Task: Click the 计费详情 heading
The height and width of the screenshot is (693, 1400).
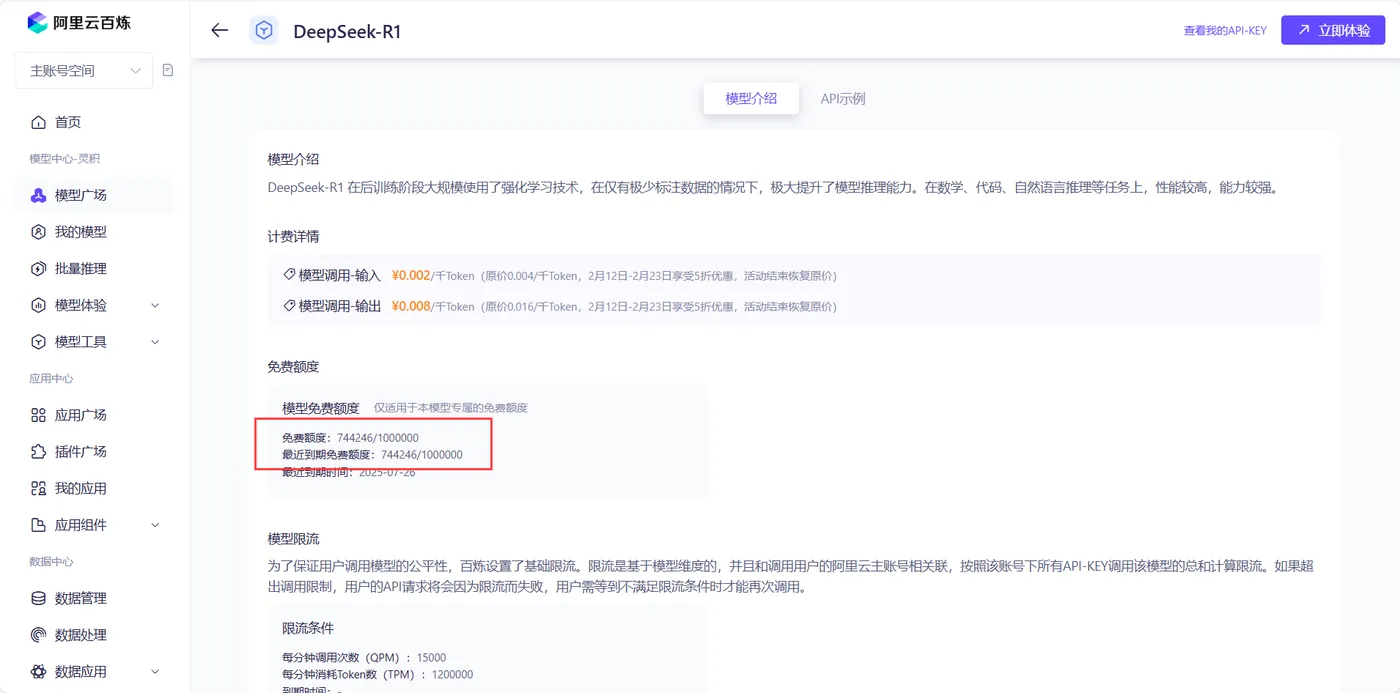Action: [x=293, y=237]
